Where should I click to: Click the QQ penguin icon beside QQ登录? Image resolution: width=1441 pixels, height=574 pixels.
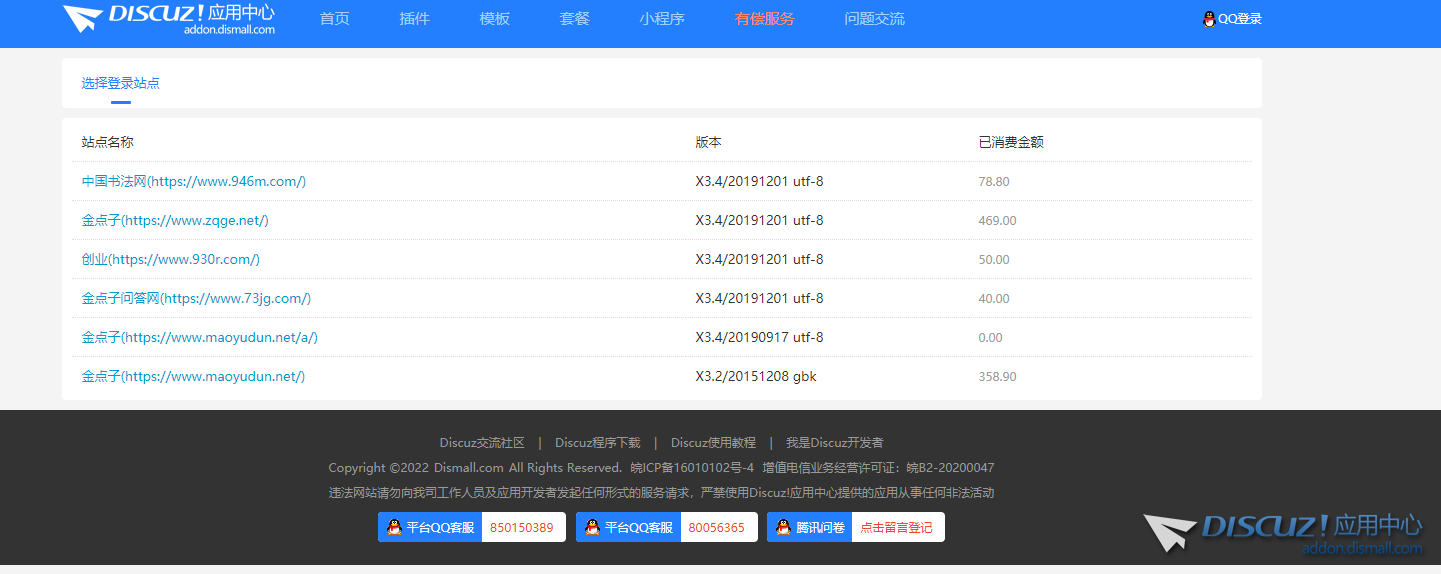tap(1209, 19)
